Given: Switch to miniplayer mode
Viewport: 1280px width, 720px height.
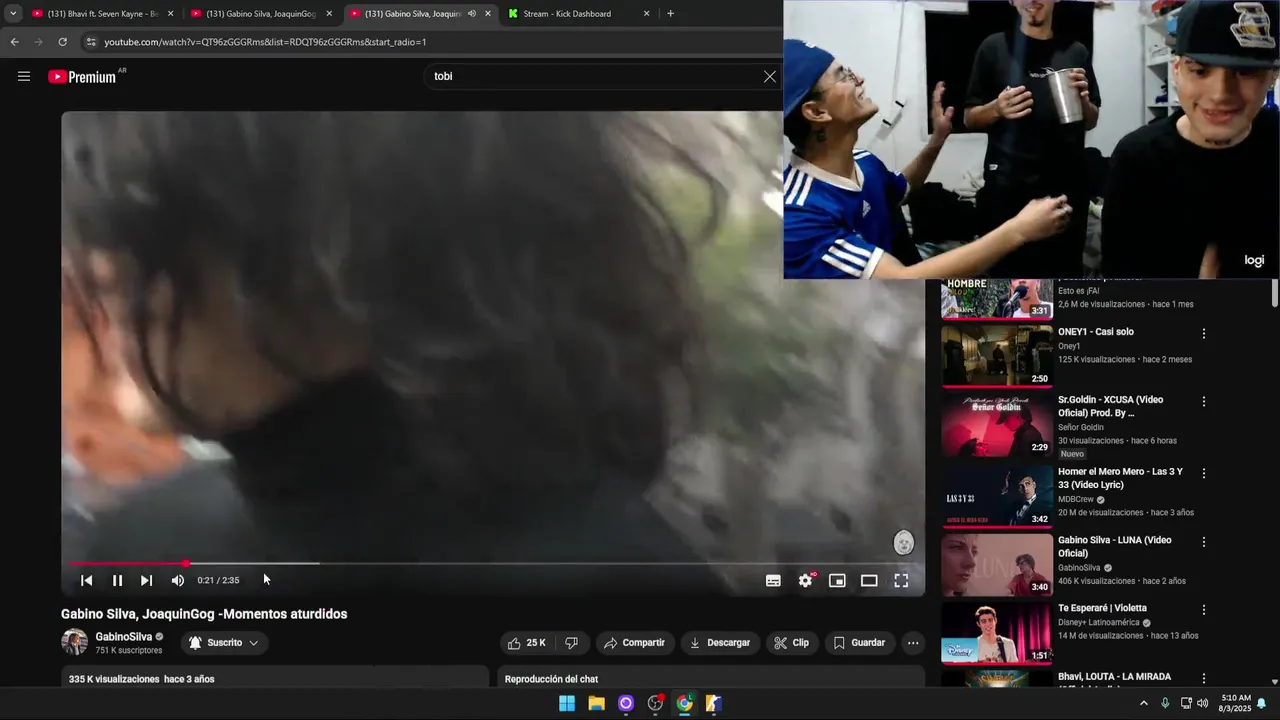Looking at the screenshot, I should (x=837, y=580).
